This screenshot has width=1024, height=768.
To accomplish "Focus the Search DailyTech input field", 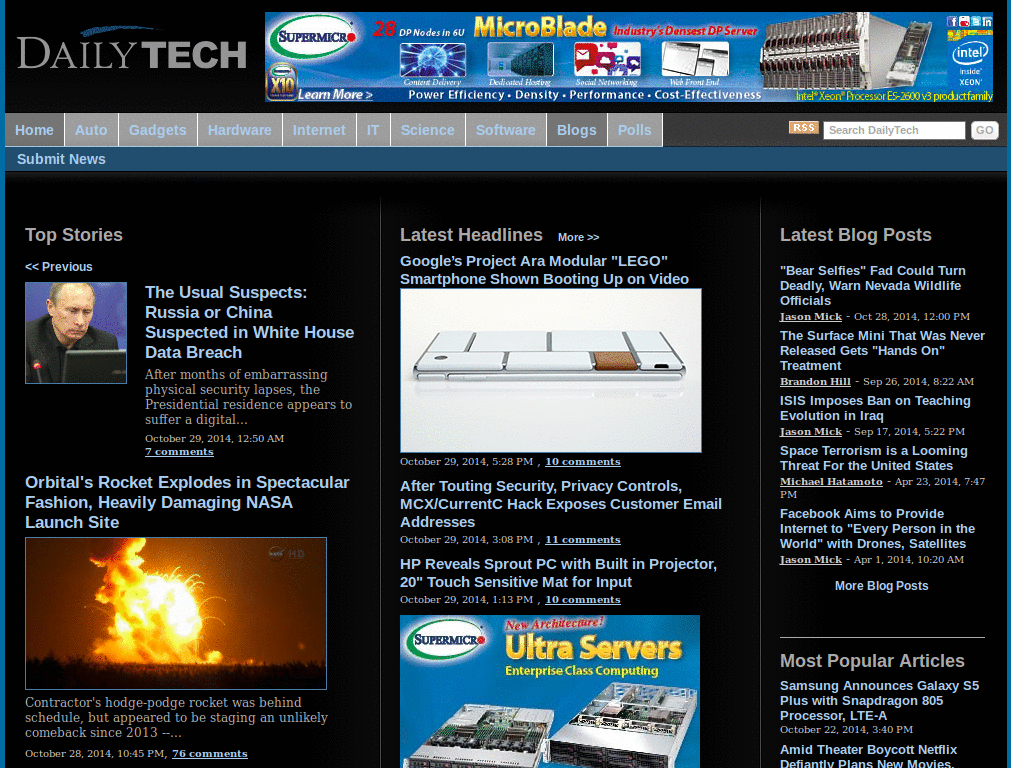I will click(x=893, y=130).
